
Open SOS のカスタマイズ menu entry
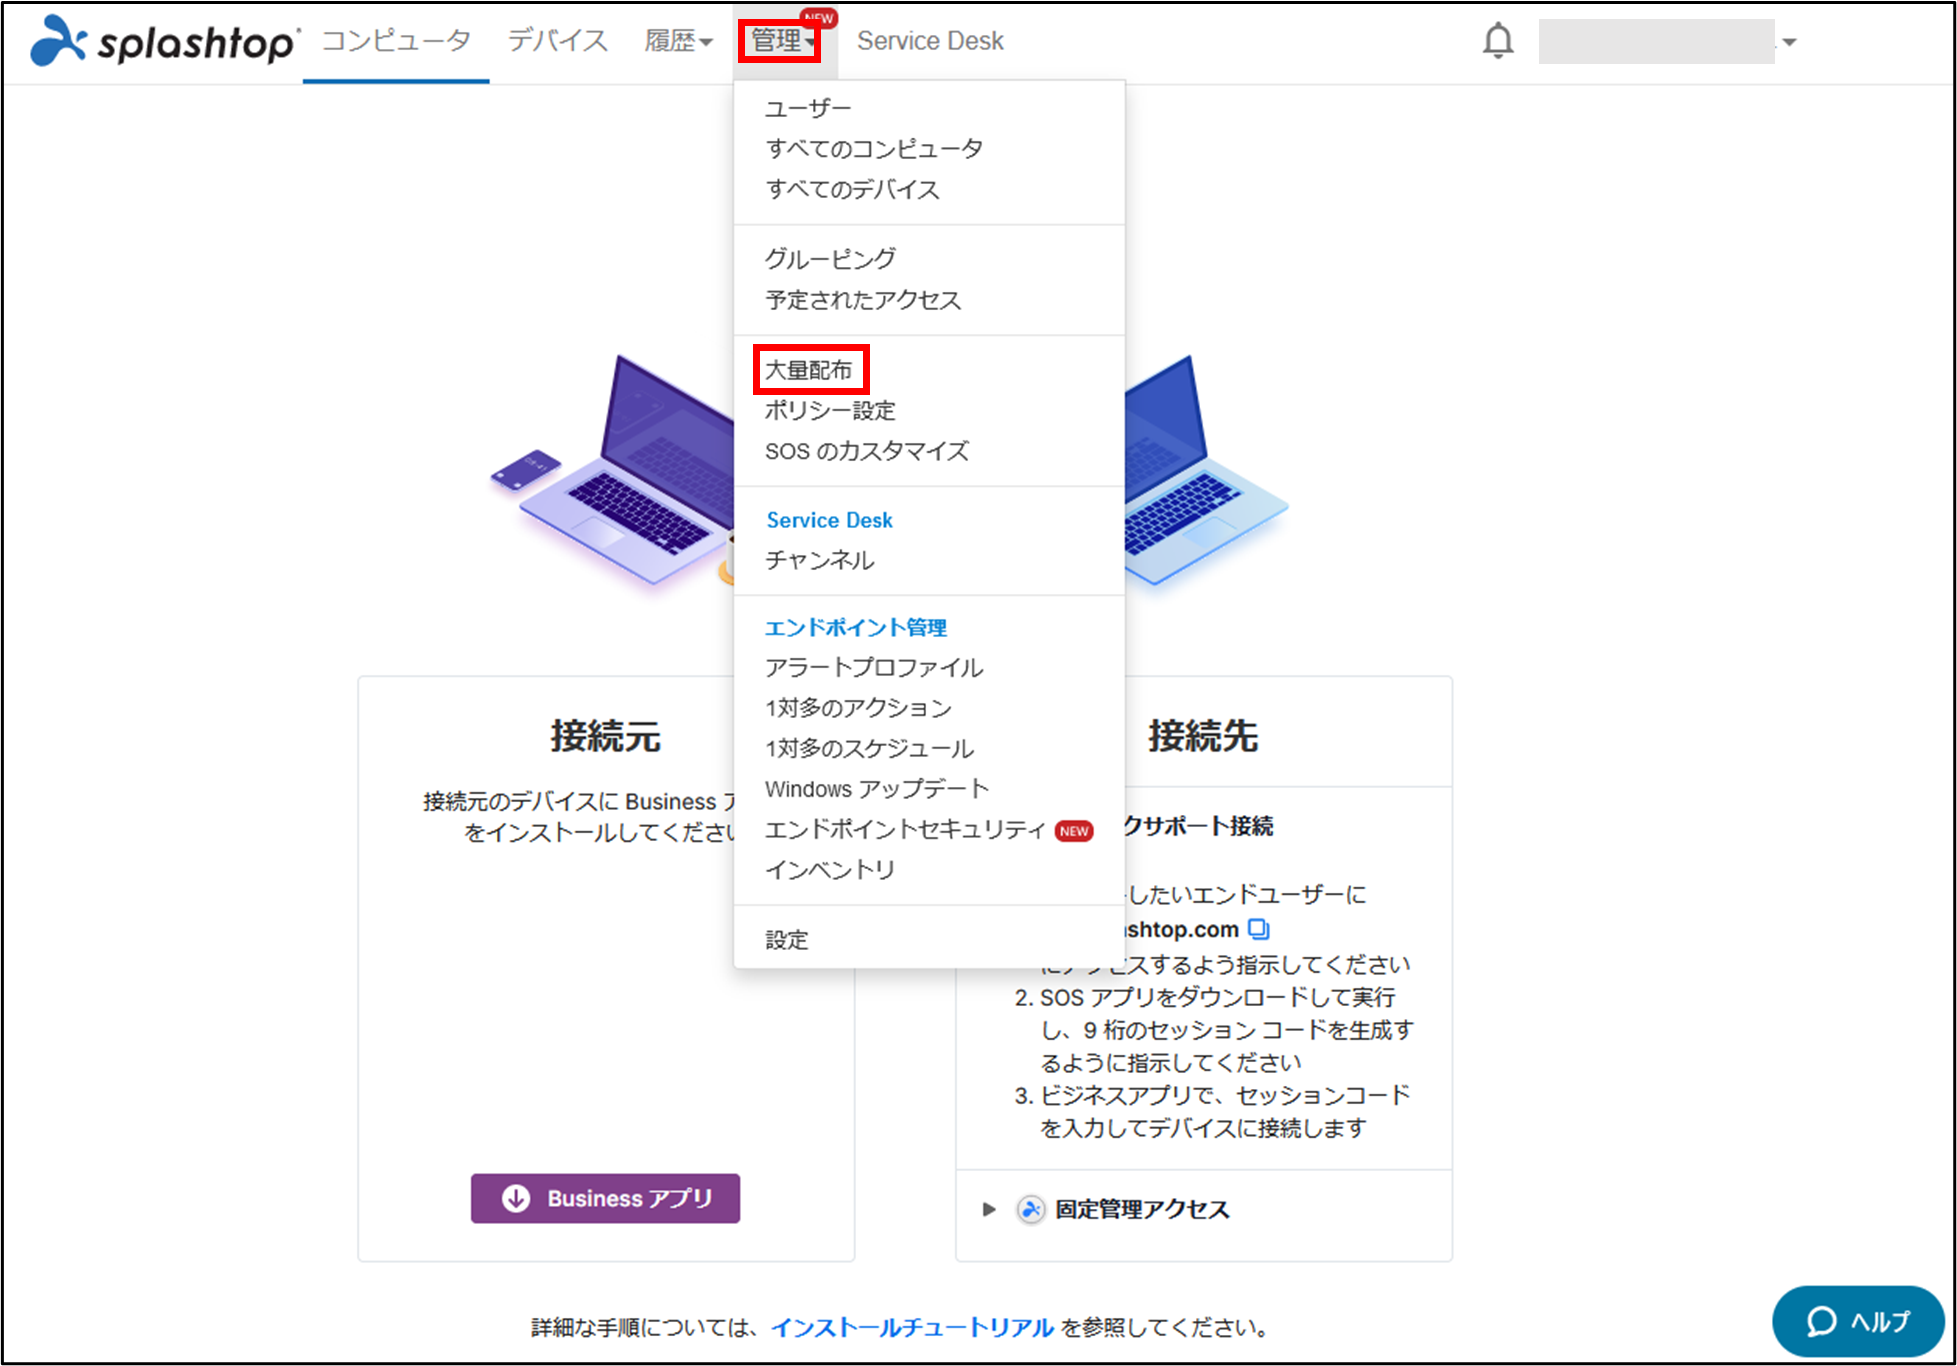point(867,451)
